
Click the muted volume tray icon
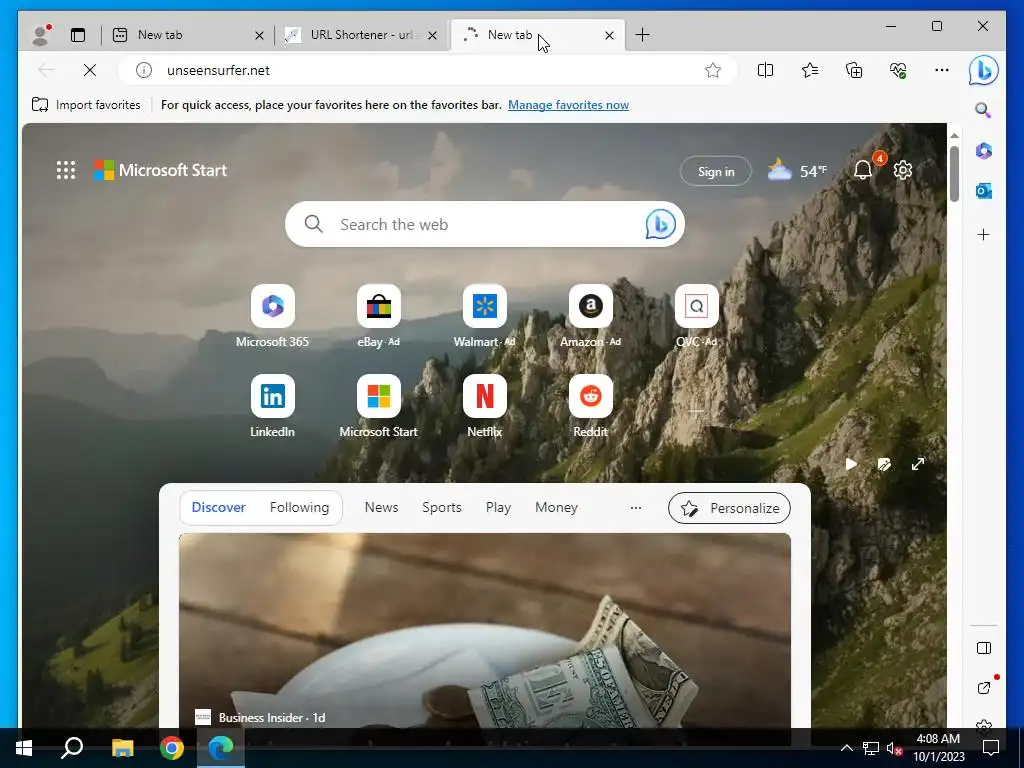click(894, 748)
